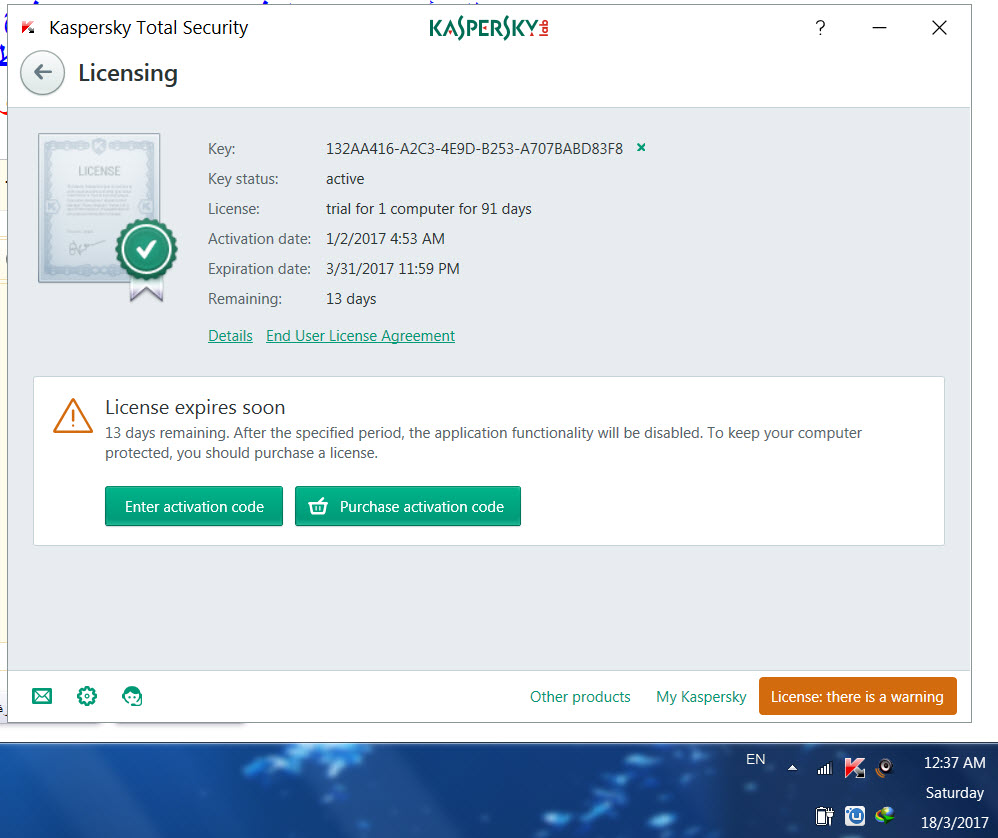Screen dimensions: 998x838
Task: Open End User License Agreement link
Action: pyautogui.click(x=360, y=336)
